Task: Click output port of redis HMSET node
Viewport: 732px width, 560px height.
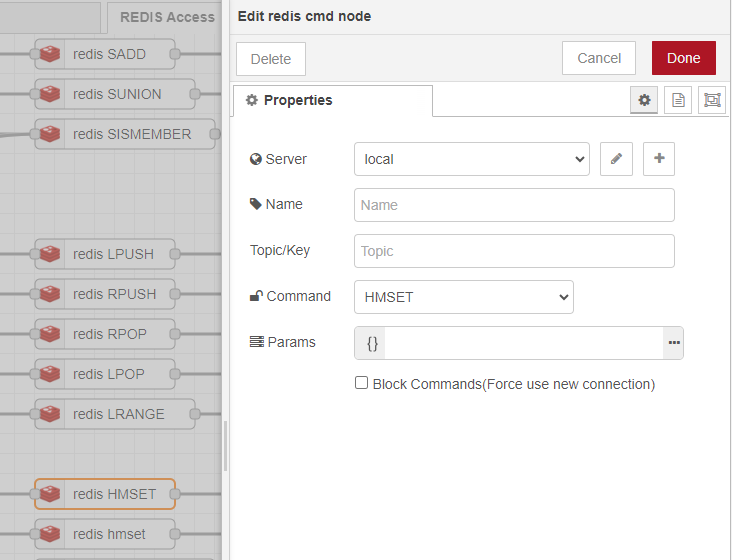Action: [175, 494]
